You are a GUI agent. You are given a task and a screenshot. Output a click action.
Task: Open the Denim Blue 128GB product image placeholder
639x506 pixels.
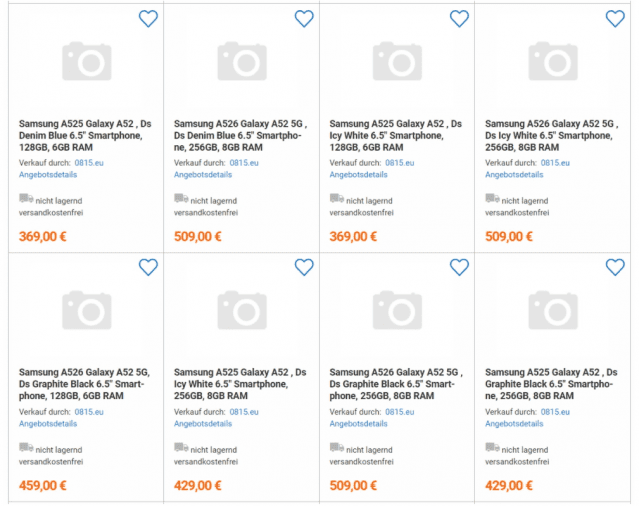86,62
